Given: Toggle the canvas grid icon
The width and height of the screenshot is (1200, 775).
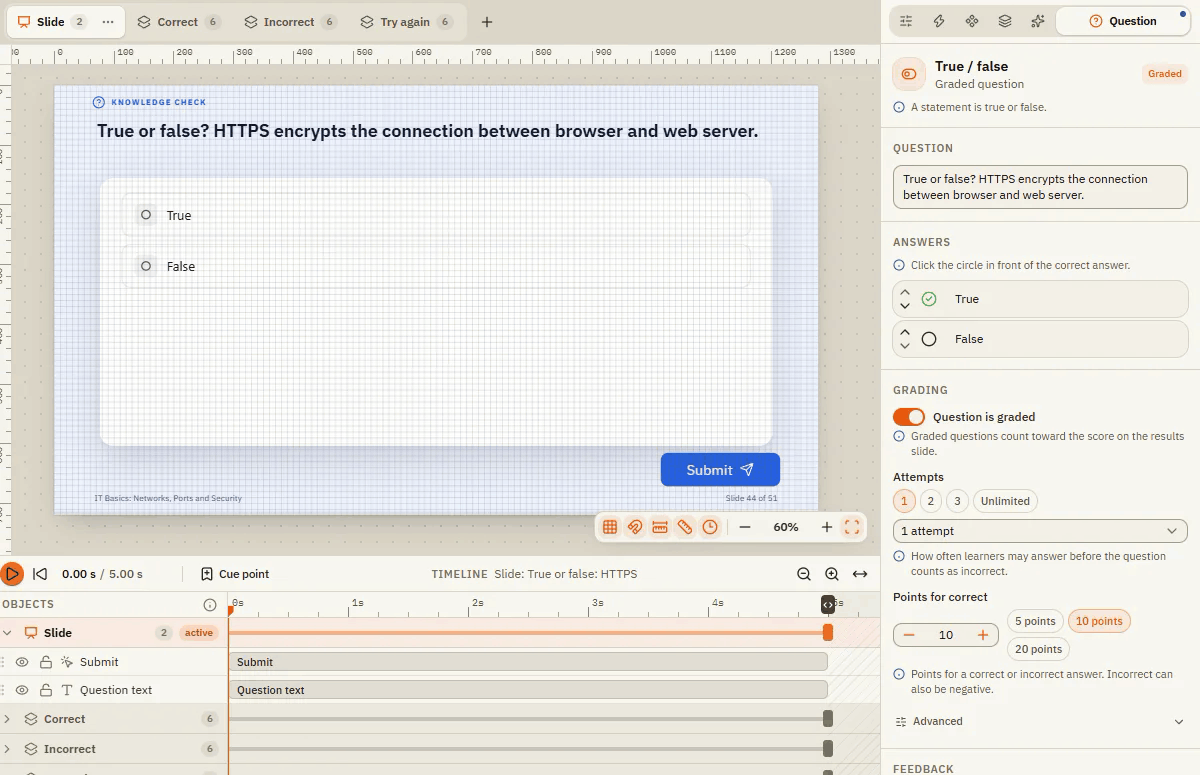Looking at the screenshot, I should (610, 527).
